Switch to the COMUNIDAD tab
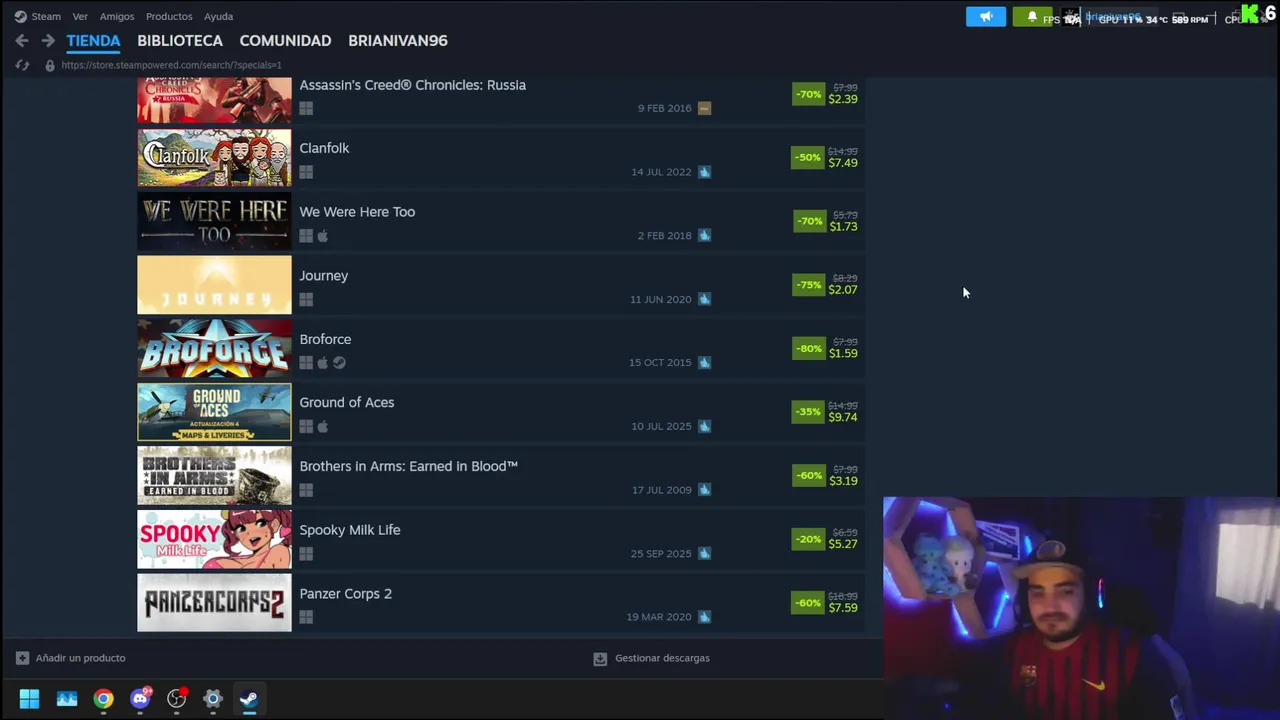This screenshot has height=720, width=1280. 285,41
